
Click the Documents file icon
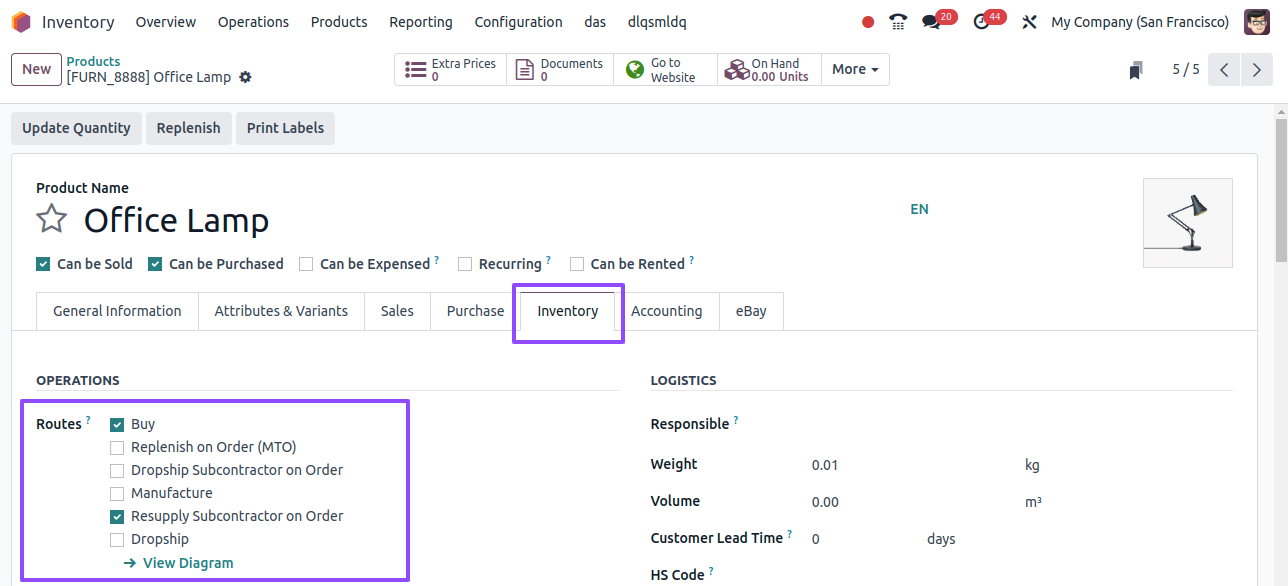coord(524,70)
